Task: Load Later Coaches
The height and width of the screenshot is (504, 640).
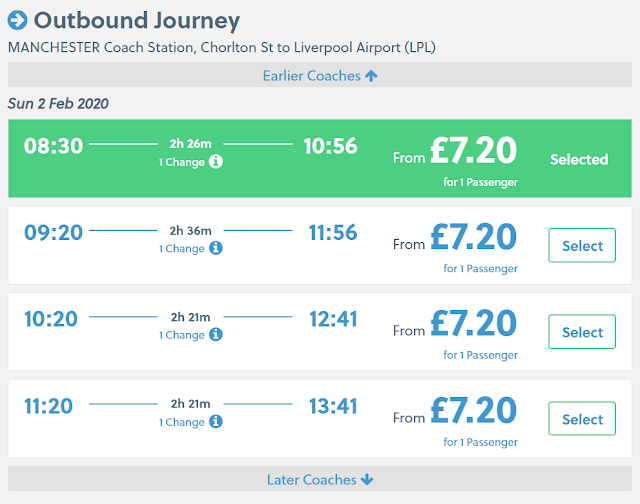Action: [x=312, y=479]
